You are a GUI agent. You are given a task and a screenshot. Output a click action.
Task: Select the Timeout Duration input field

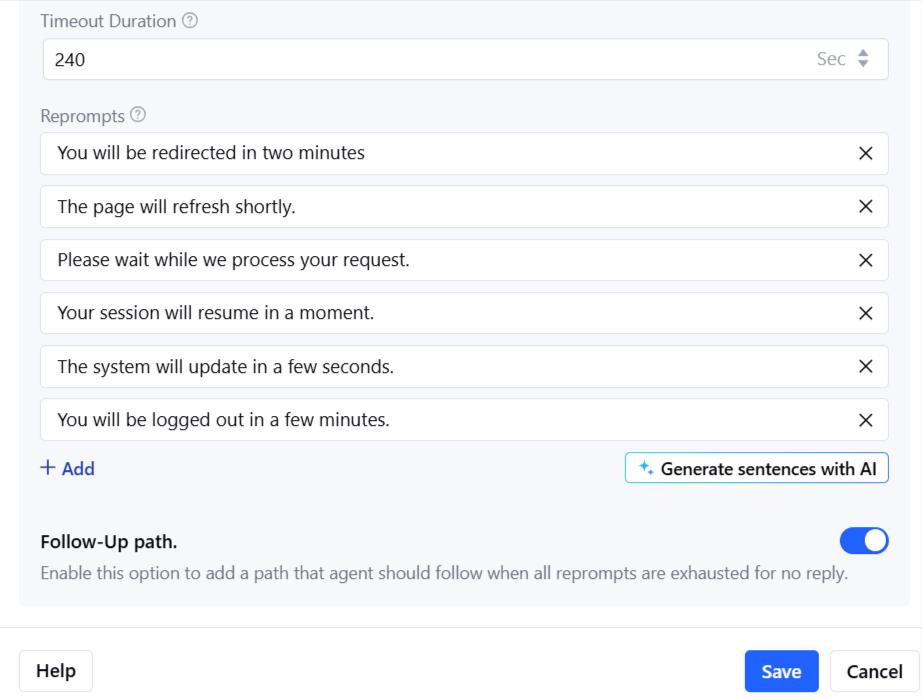click(300, 59)
